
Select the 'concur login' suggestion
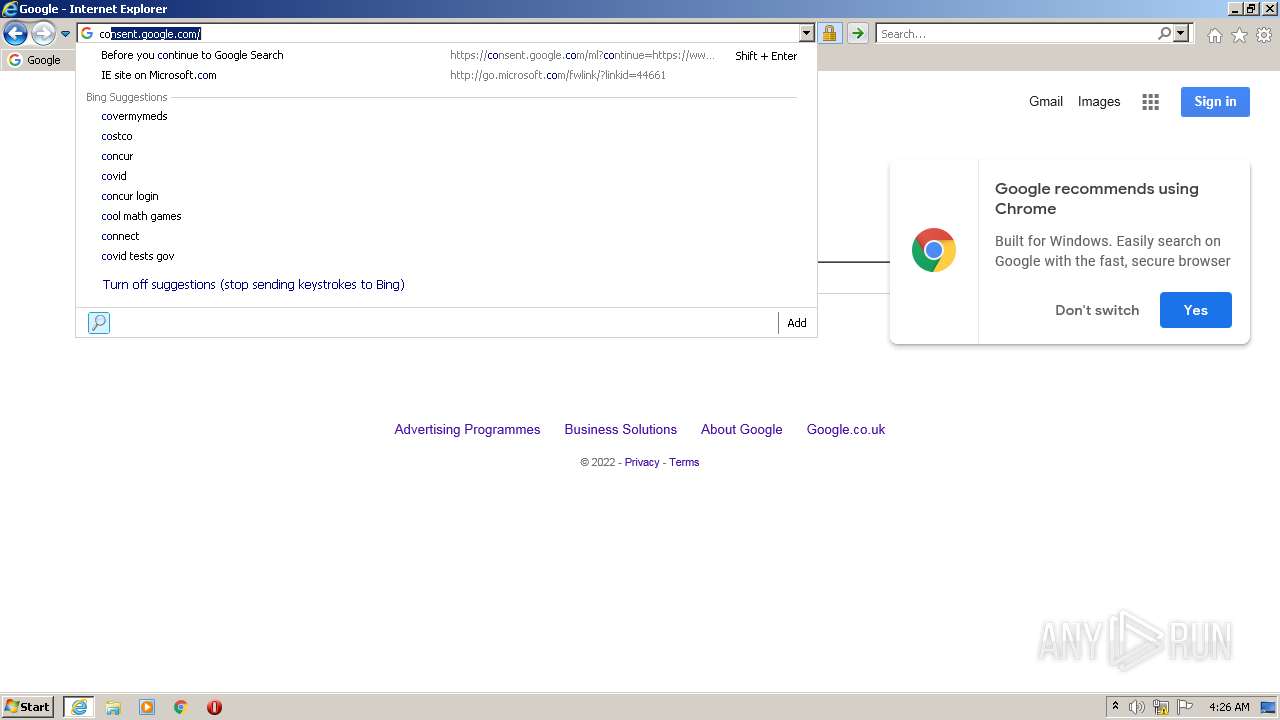[130, 196]
